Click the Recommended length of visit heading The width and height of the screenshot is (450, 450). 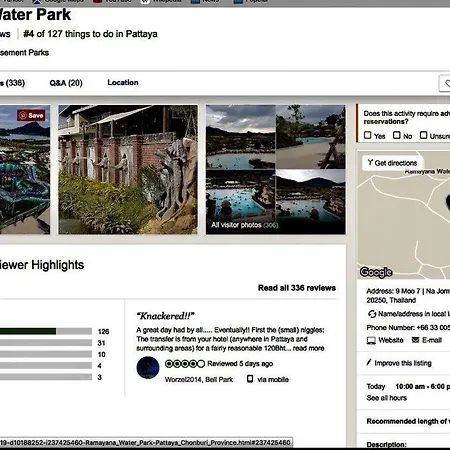408,421
